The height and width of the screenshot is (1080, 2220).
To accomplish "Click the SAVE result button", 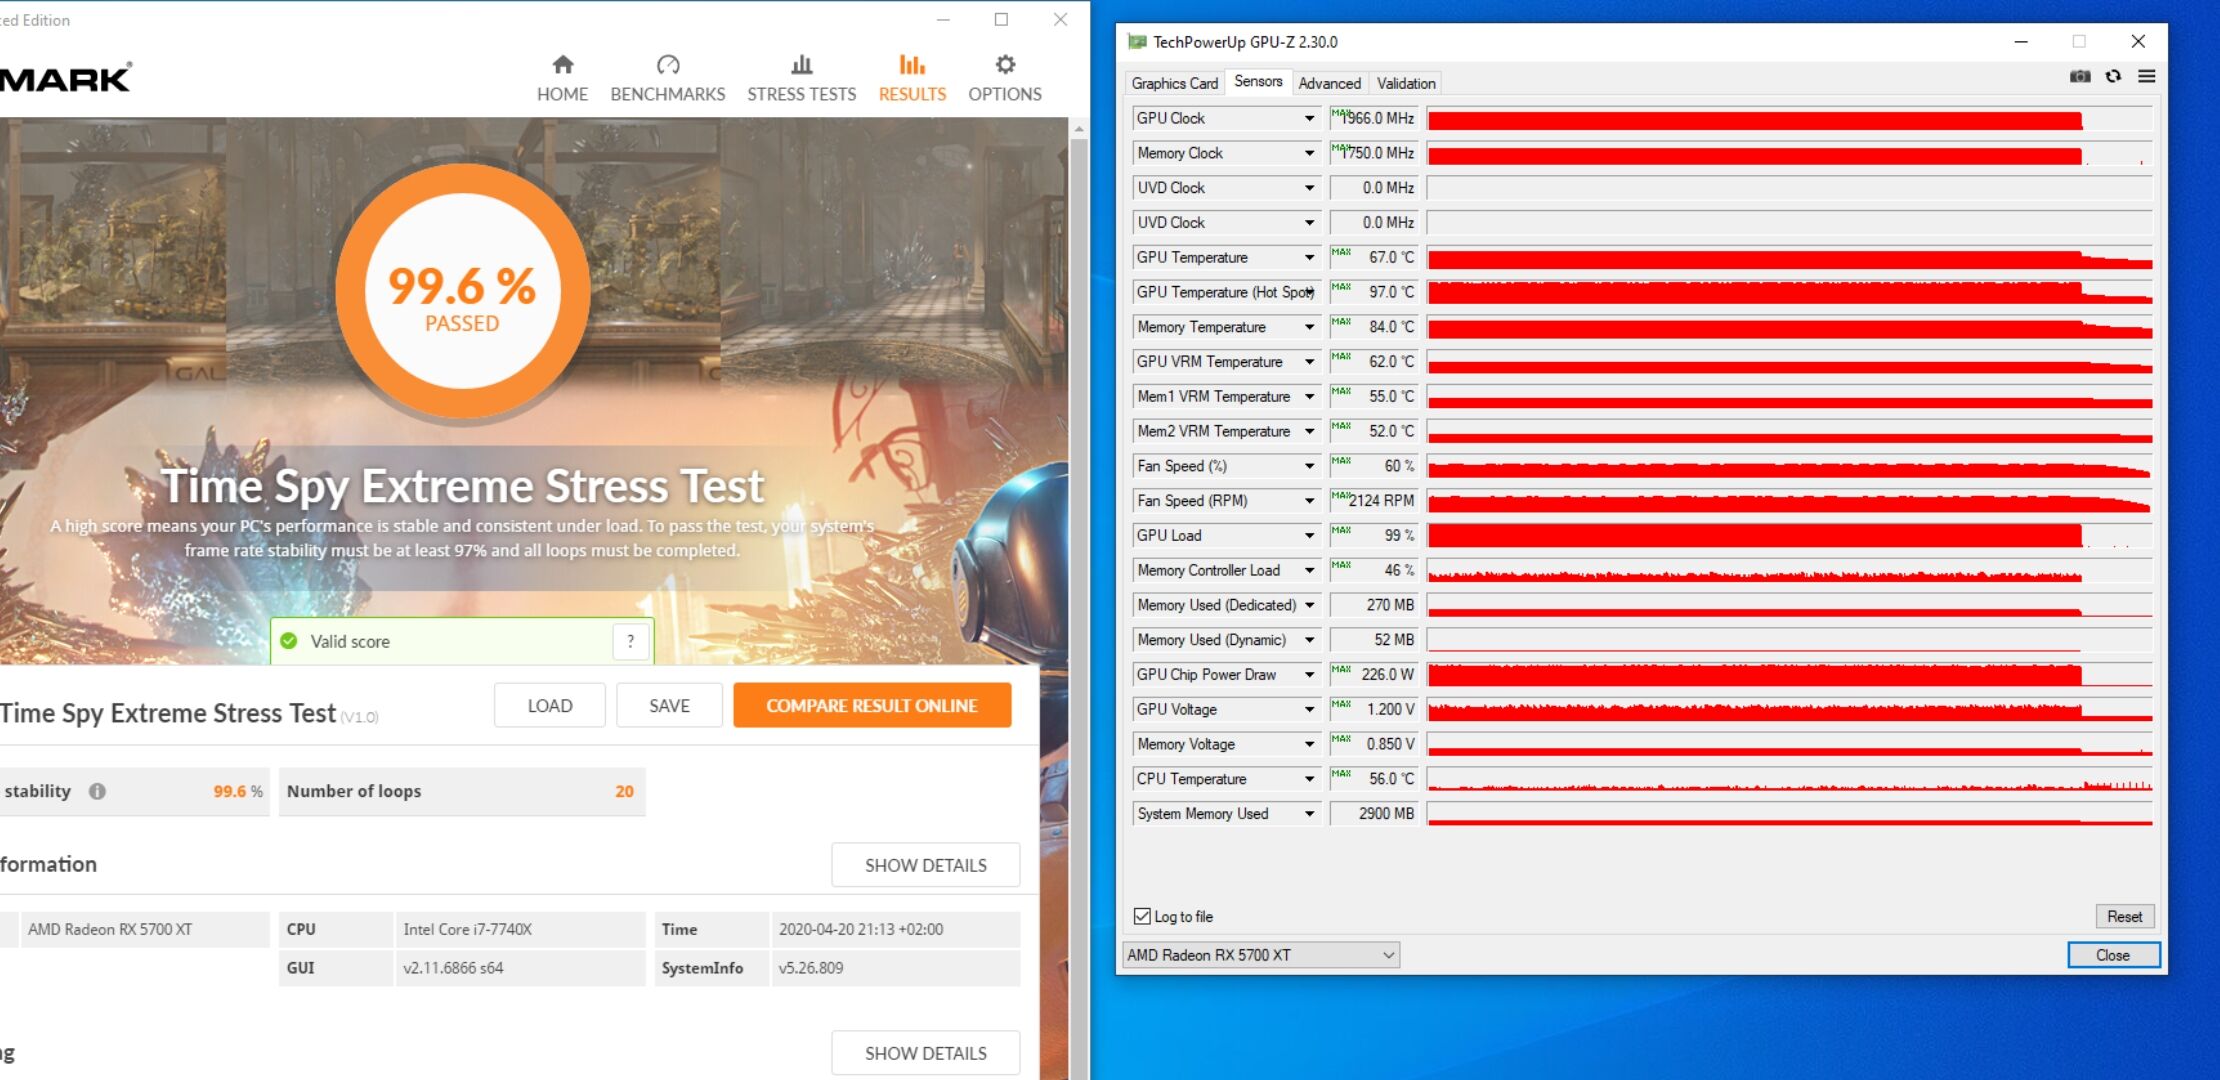I will click(x=669, y=705).
